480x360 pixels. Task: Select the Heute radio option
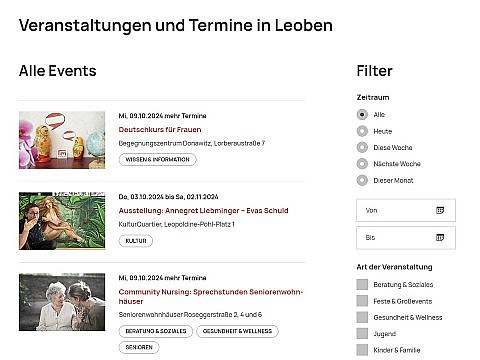pos(362,131)
